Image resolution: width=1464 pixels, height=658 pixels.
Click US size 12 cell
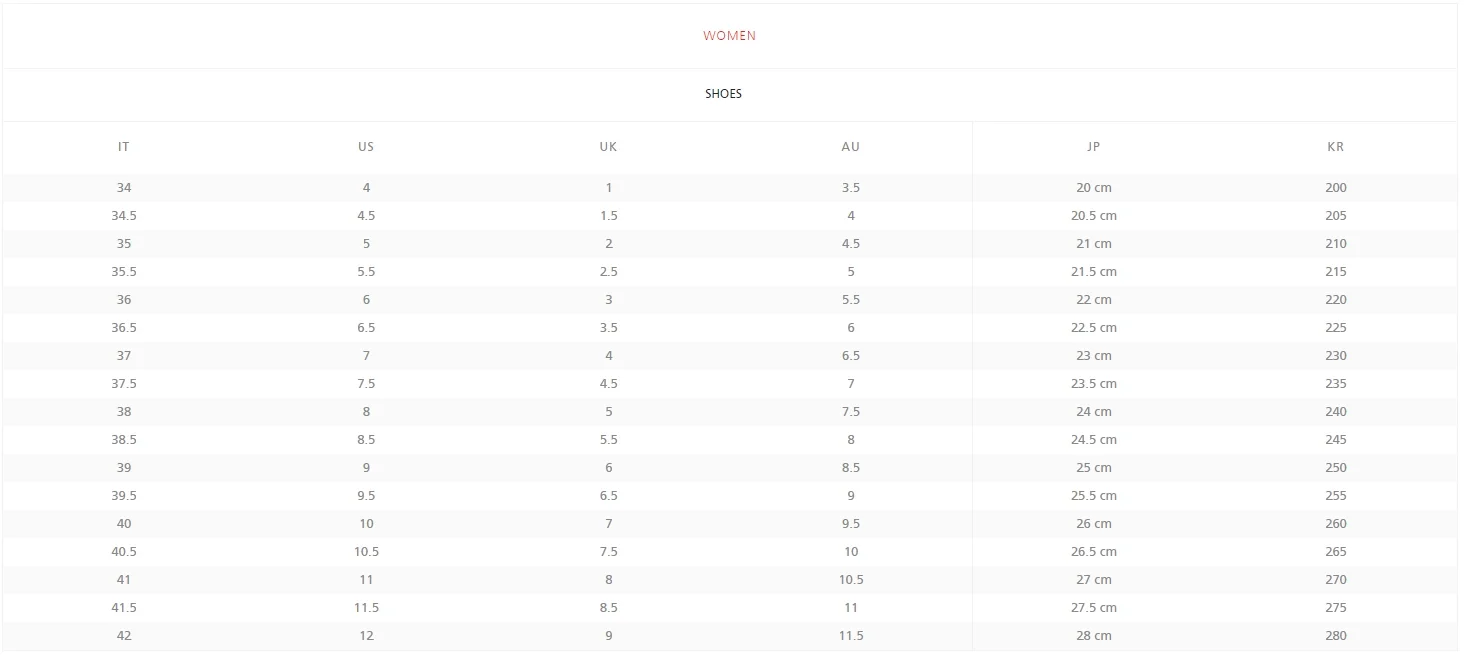(x=366, y=636)
